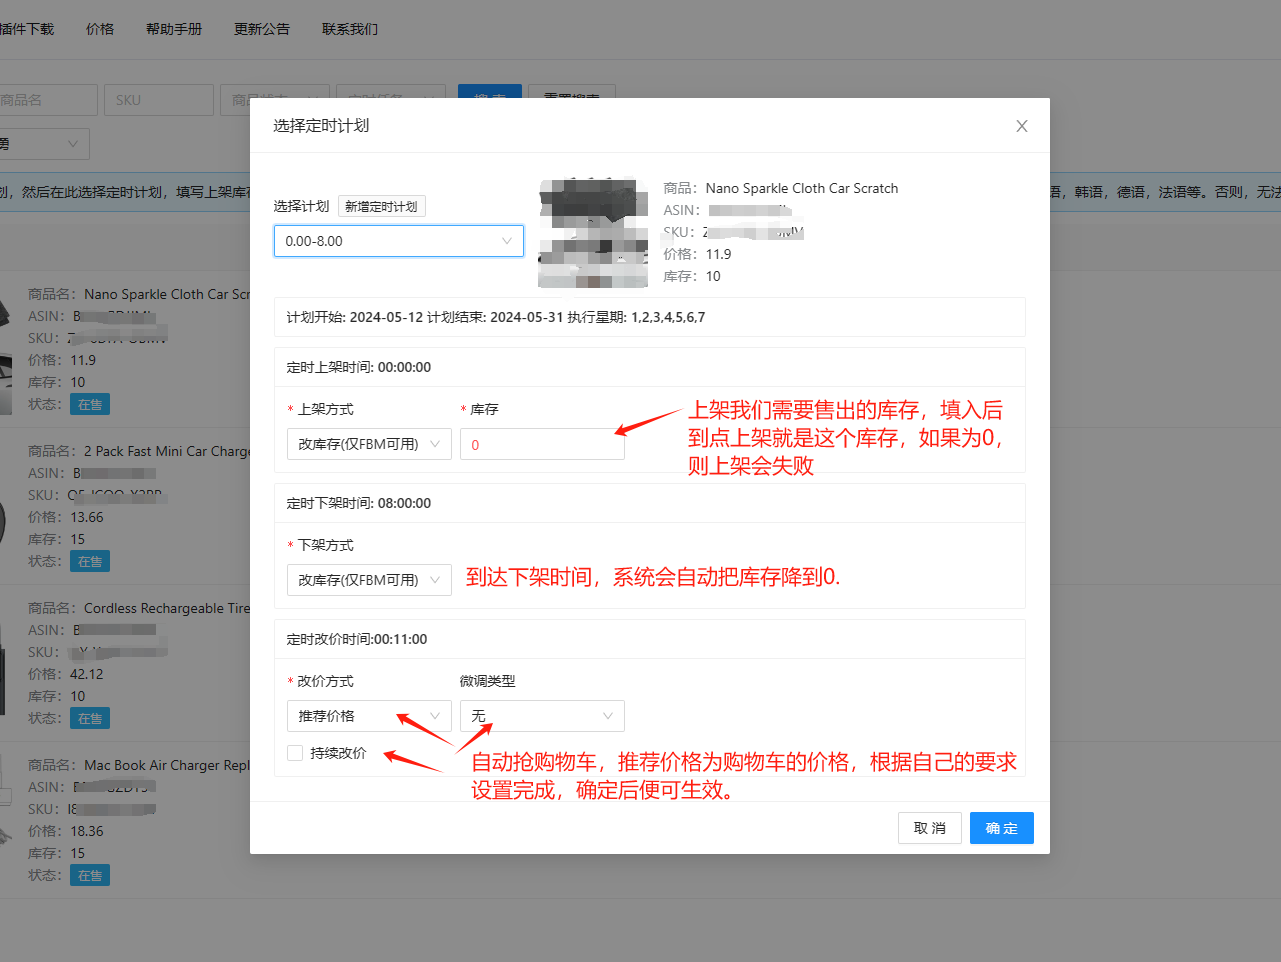Expand the 上架方式 dropdown
Viewport: 1281px width, 962px height.
coord(368,444)
